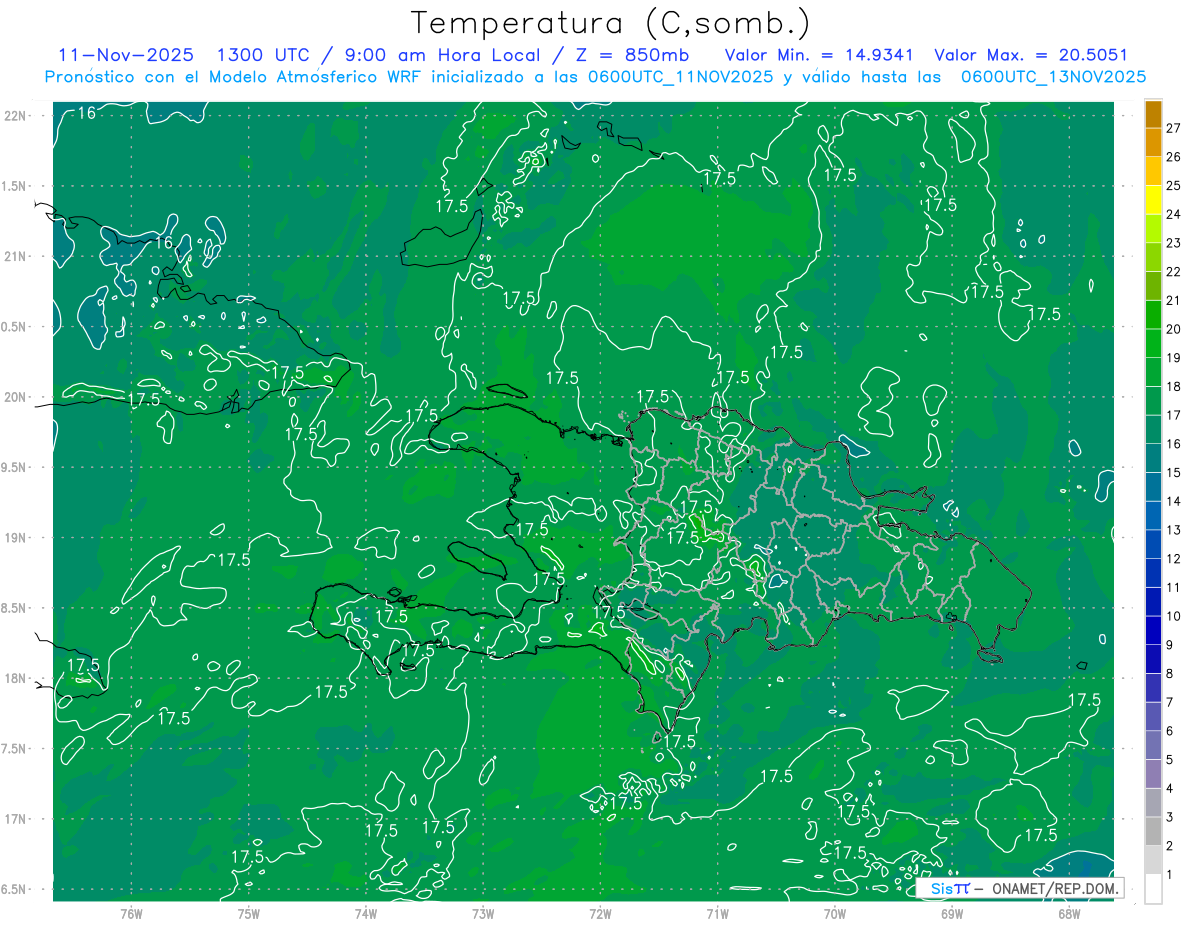Click legend value 3

(1170, 817)
